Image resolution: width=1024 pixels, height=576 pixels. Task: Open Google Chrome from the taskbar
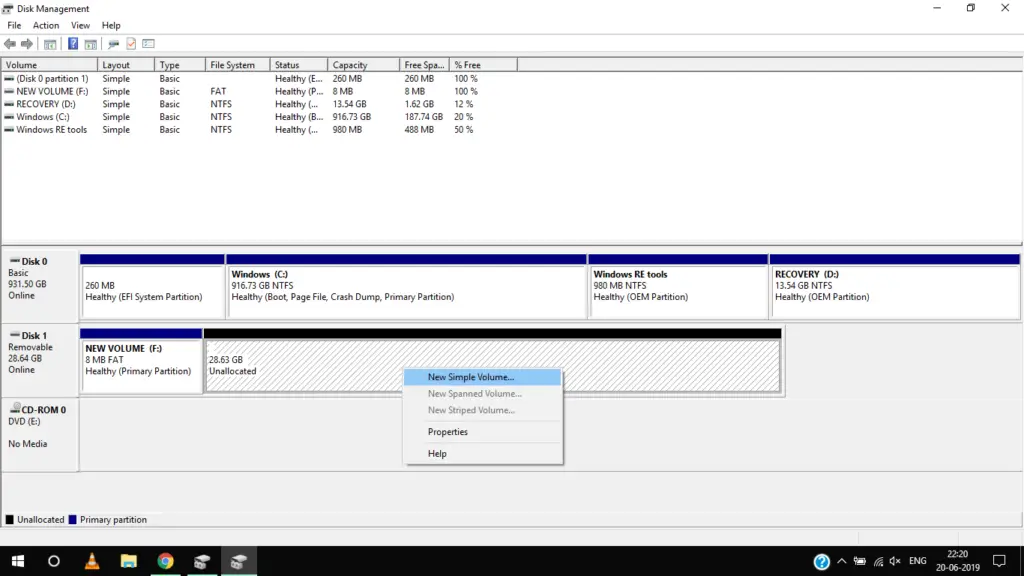(165, 561)
